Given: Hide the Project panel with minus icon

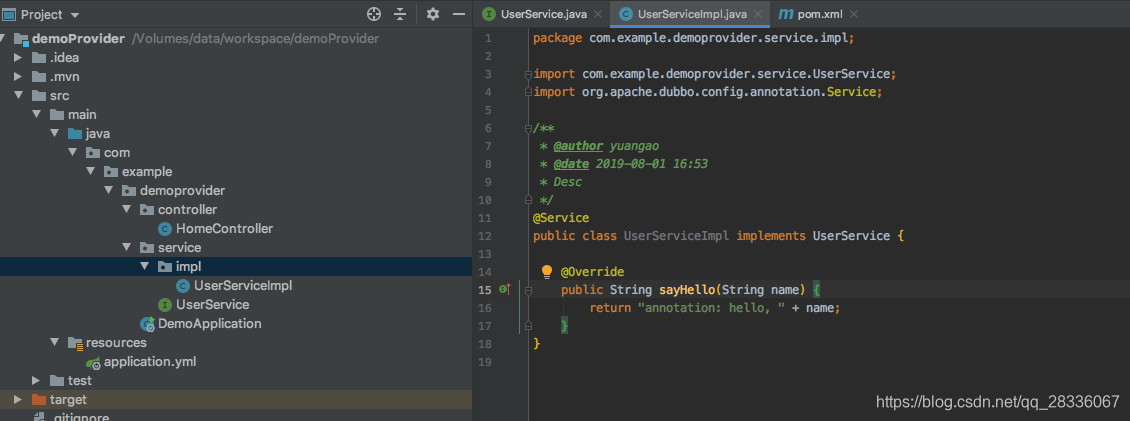Looking at the screenshot, I should (x=458, y=14).
